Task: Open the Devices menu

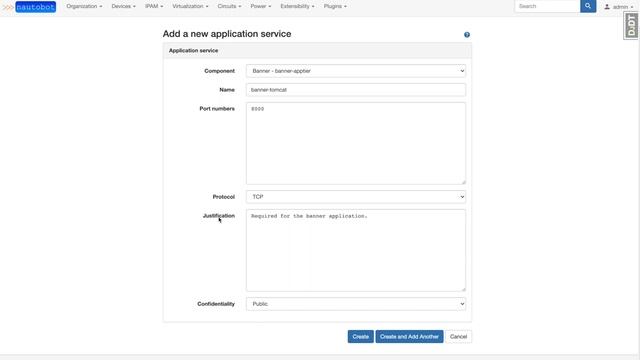Action: click(x=123, y=7)
